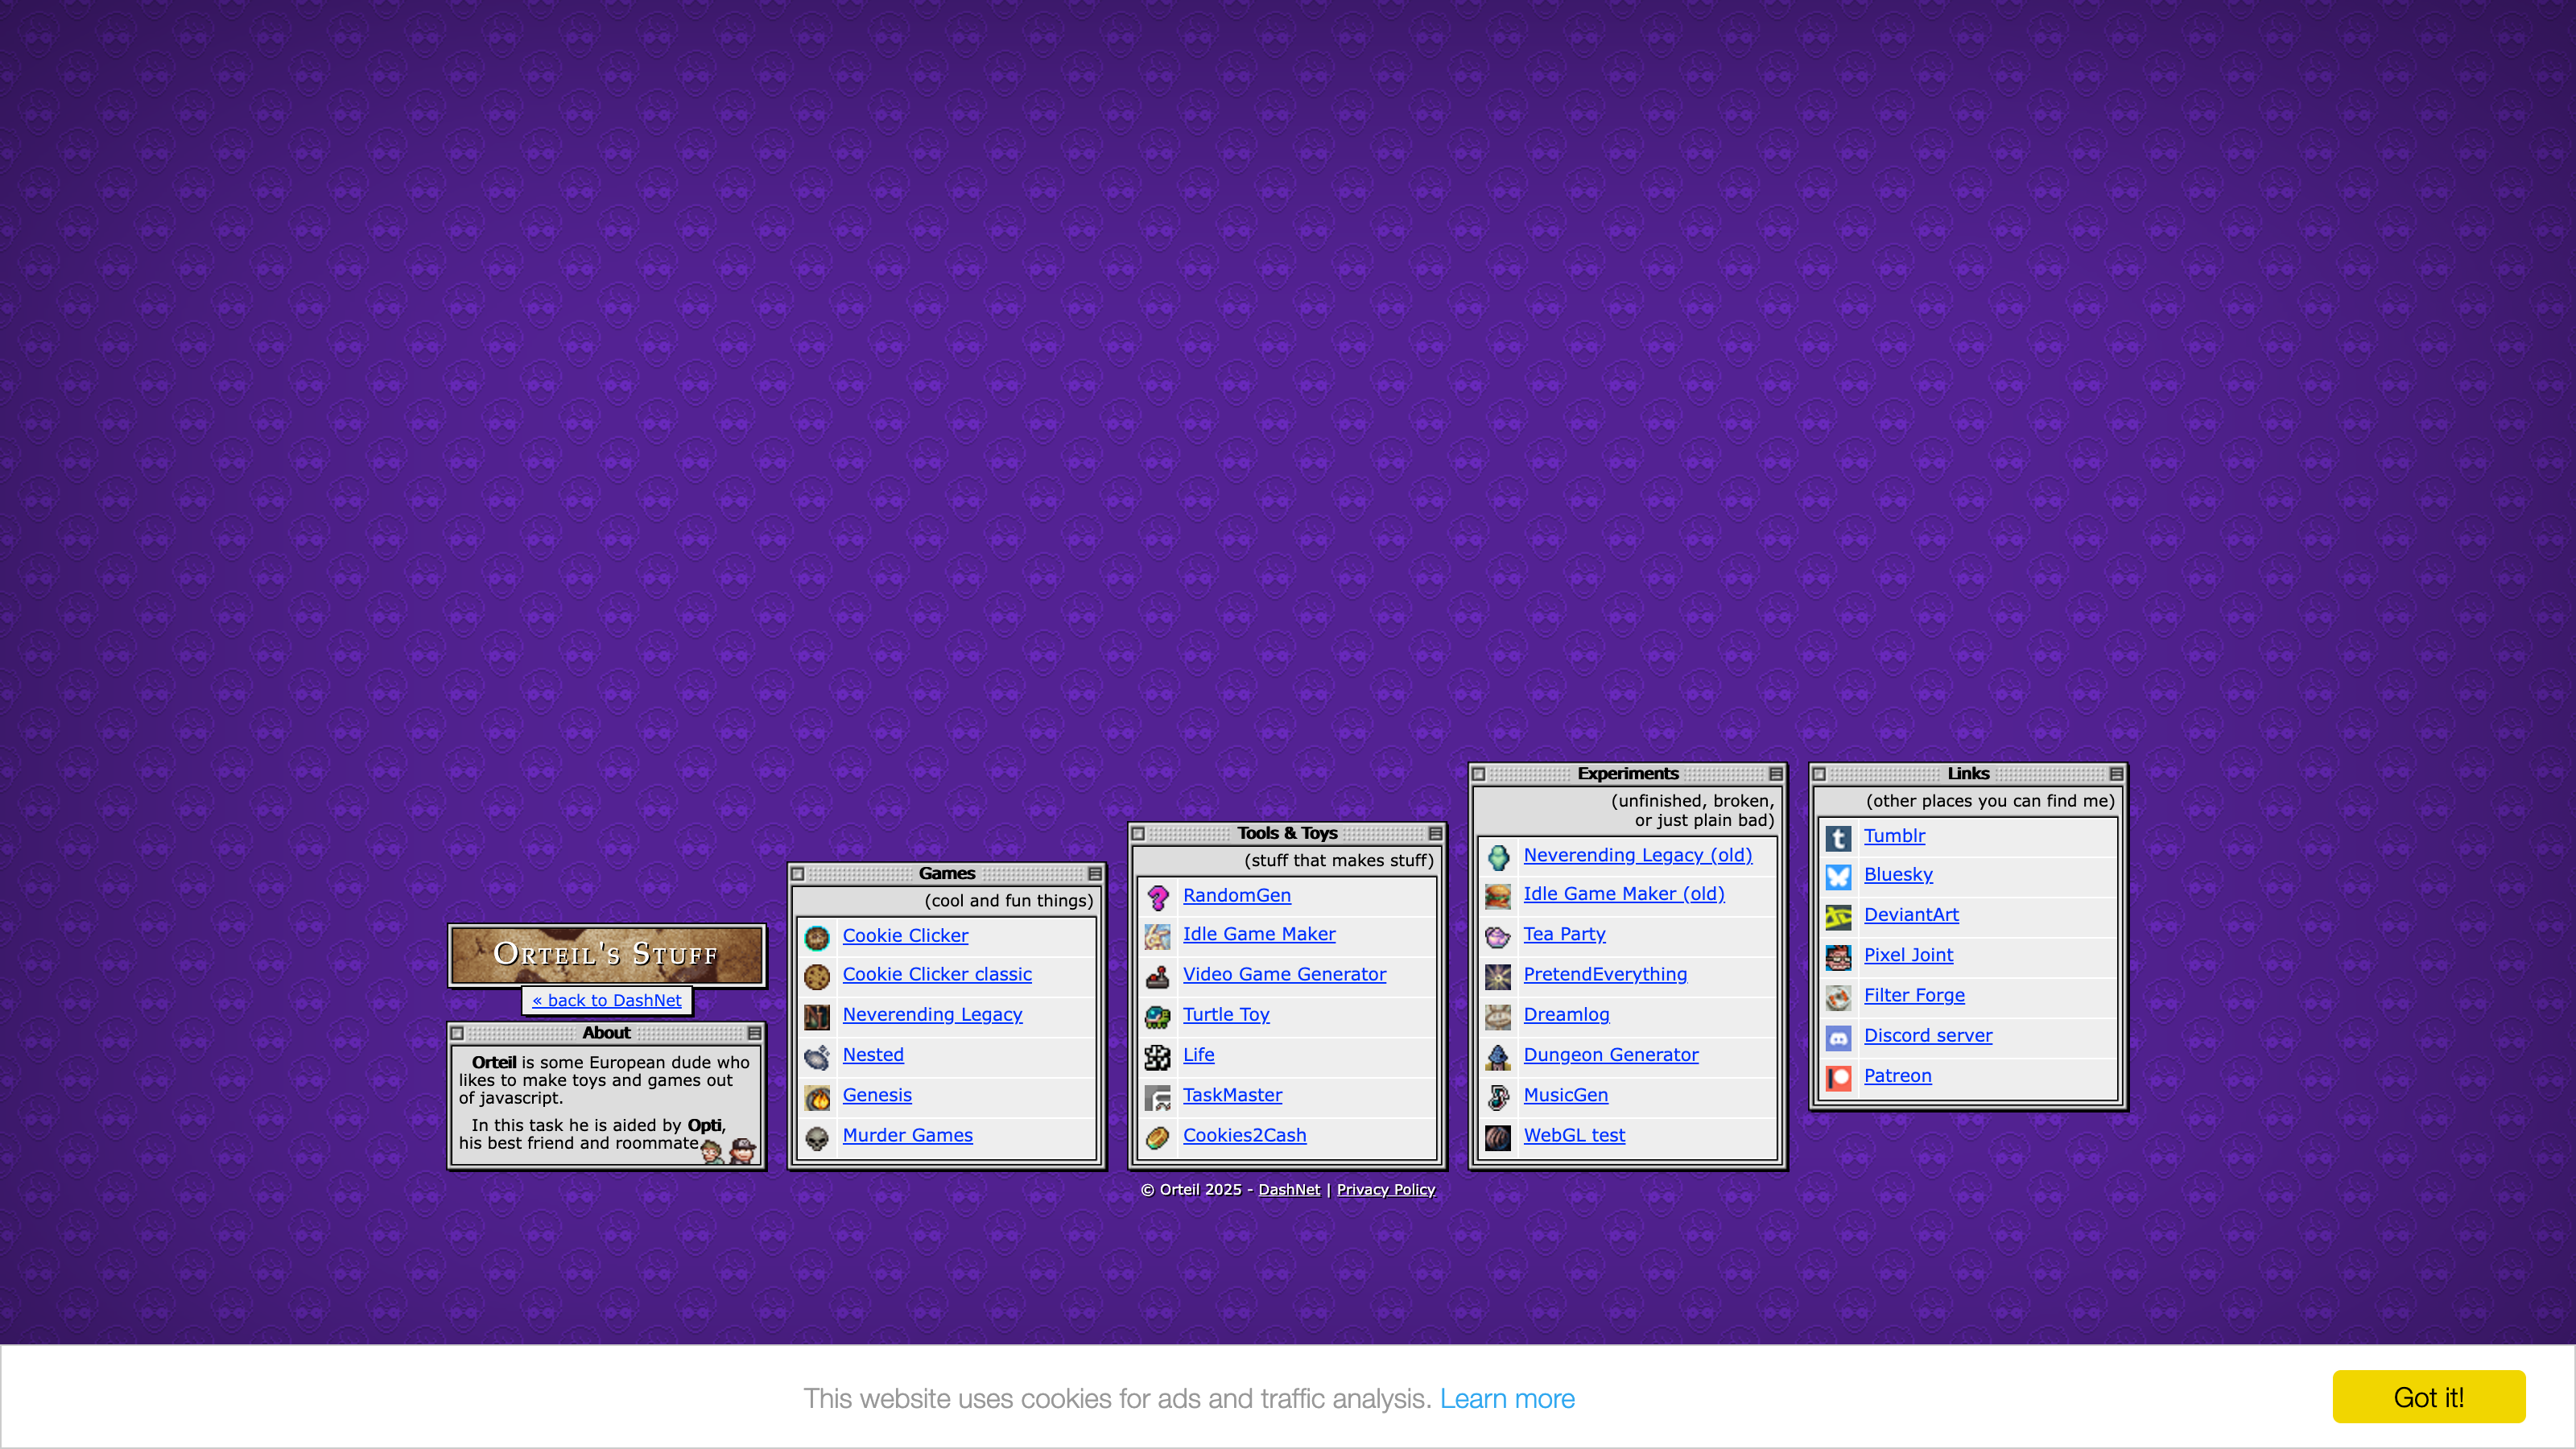Screen dimensions: 2576x1449
Task: Click the Tumblr logo icon
Action: 1839,838
